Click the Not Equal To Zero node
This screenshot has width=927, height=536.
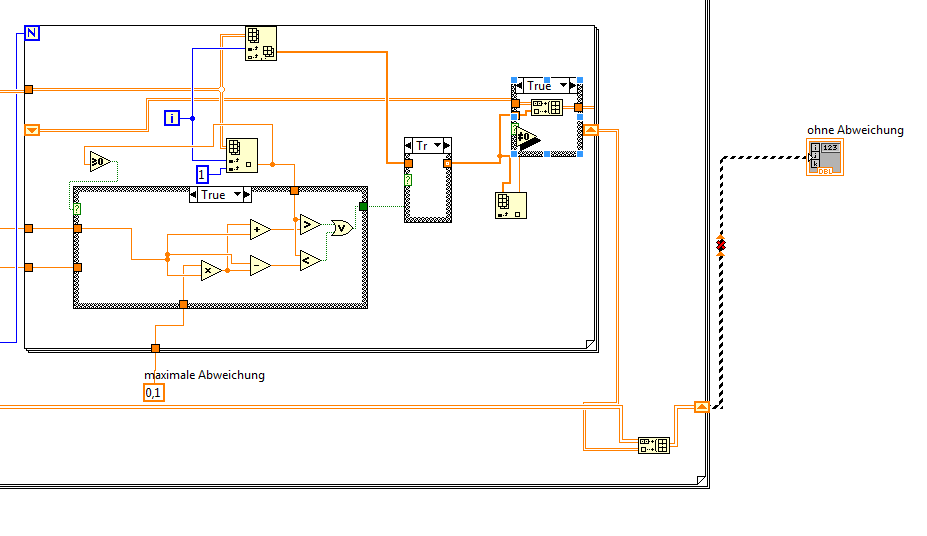pos(528,138)
